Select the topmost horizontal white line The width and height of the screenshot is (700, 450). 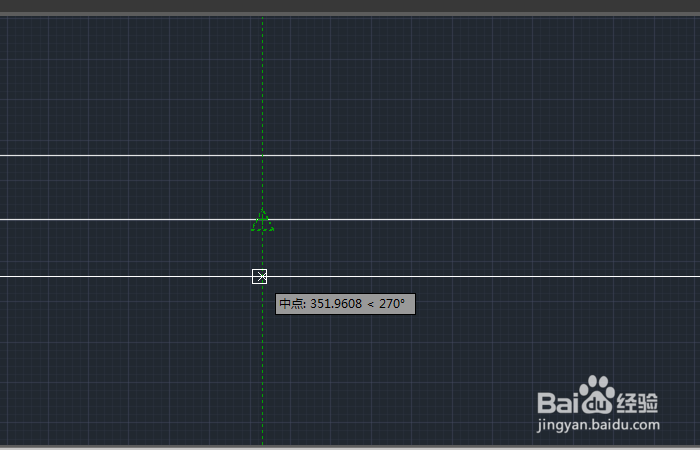point(350,155)
